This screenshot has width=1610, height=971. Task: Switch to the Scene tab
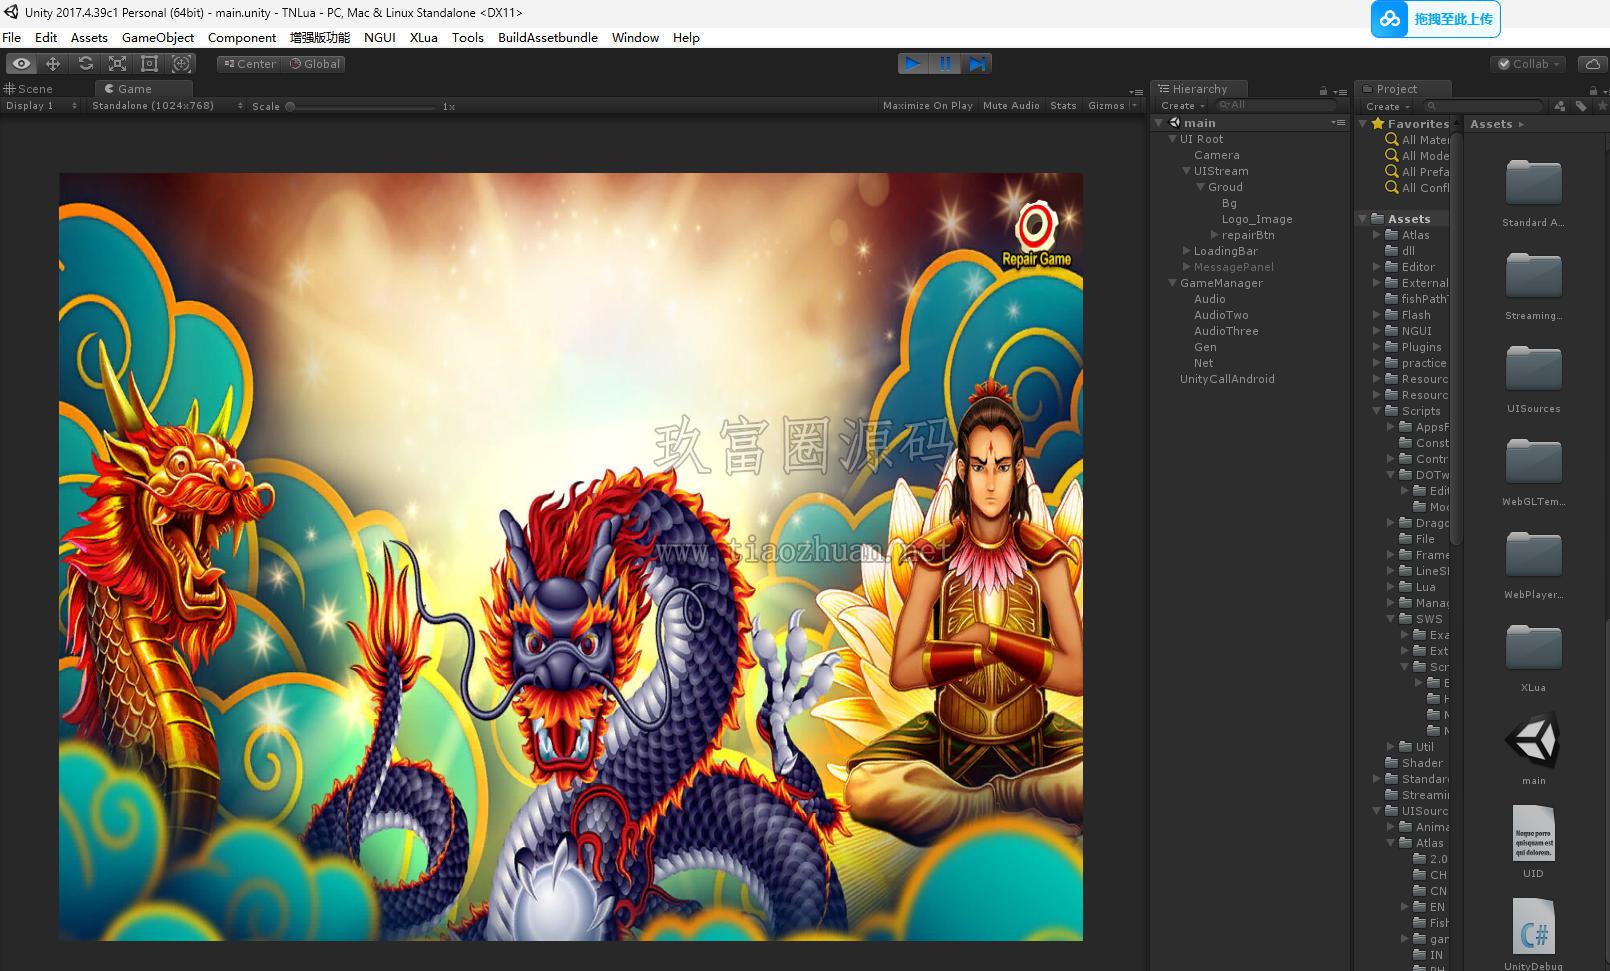tap(30, 89)
